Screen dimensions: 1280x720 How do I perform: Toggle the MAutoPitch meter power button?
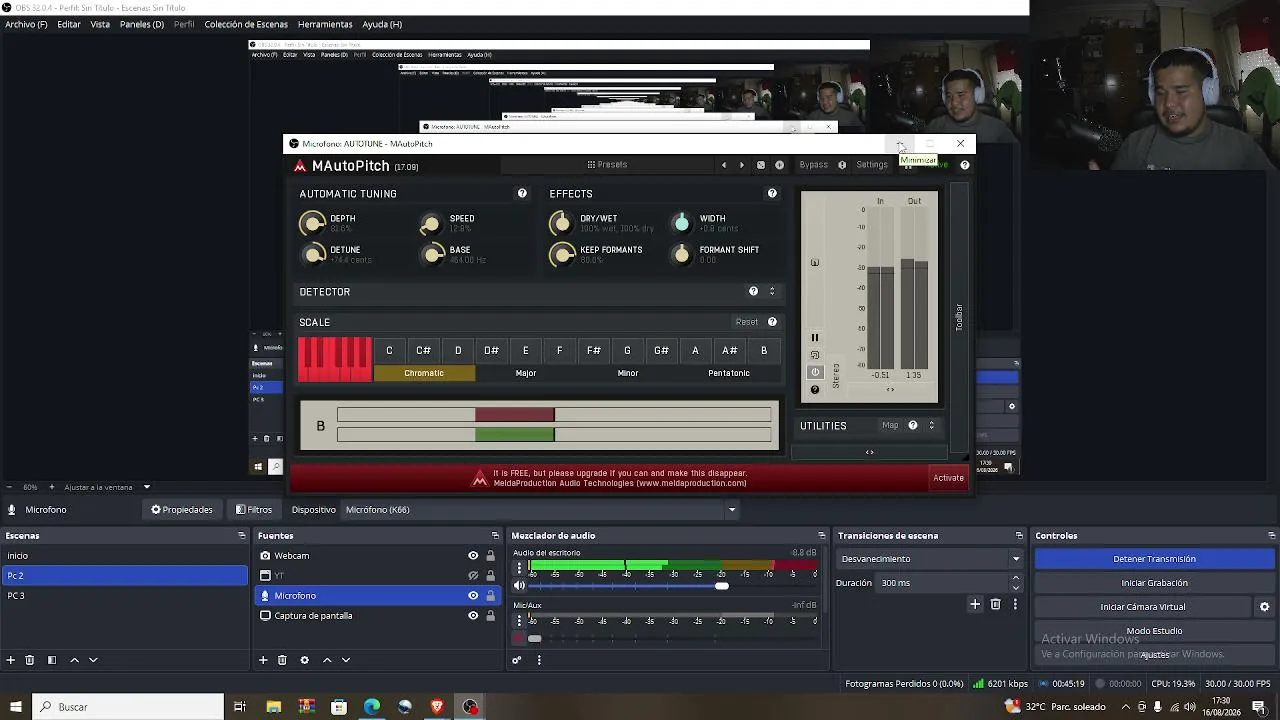(x=815, y=372)
